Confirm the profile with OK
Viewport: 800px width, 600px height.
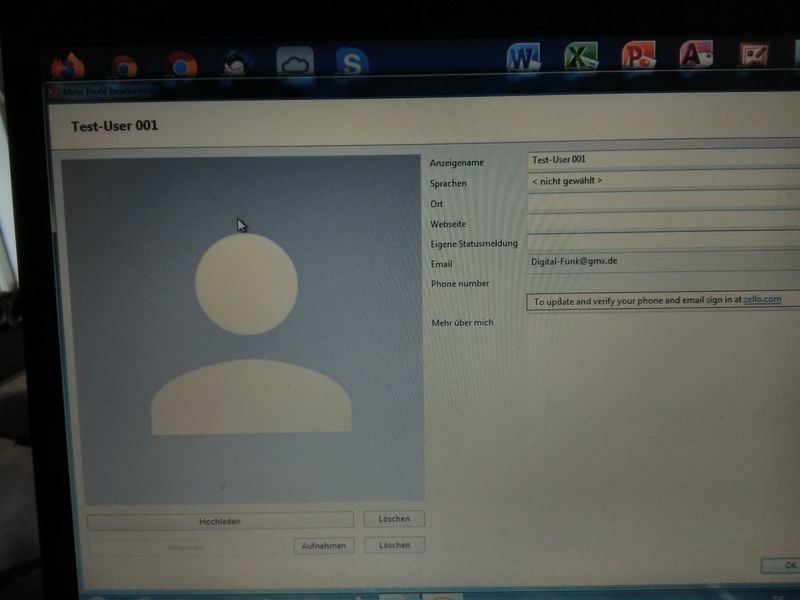pos(781,565)
